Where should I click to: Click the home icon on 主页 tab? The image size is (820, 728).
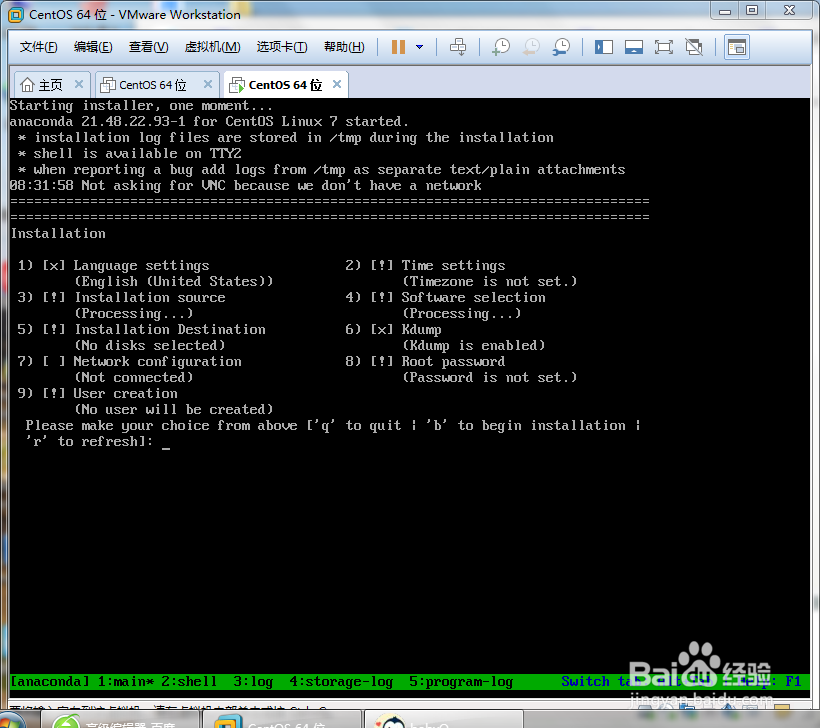click(27, 85)
